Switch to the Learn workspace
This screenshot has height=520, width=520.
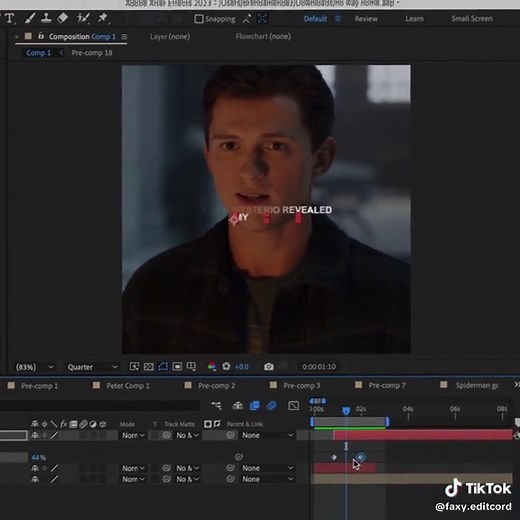414,19
